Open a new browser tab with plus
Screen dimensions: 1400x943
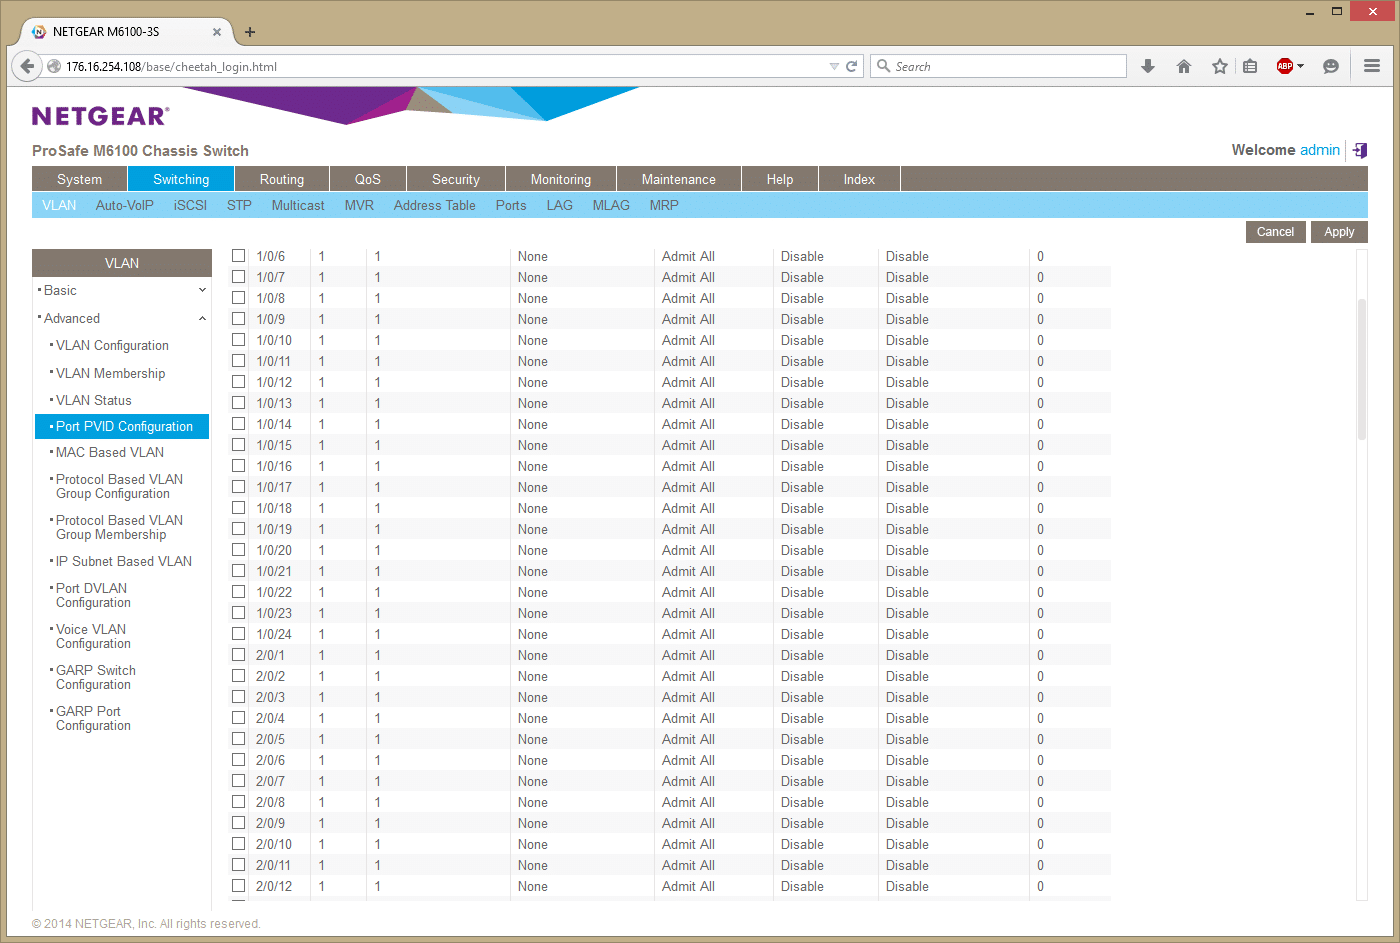click(x=250, y=32)
